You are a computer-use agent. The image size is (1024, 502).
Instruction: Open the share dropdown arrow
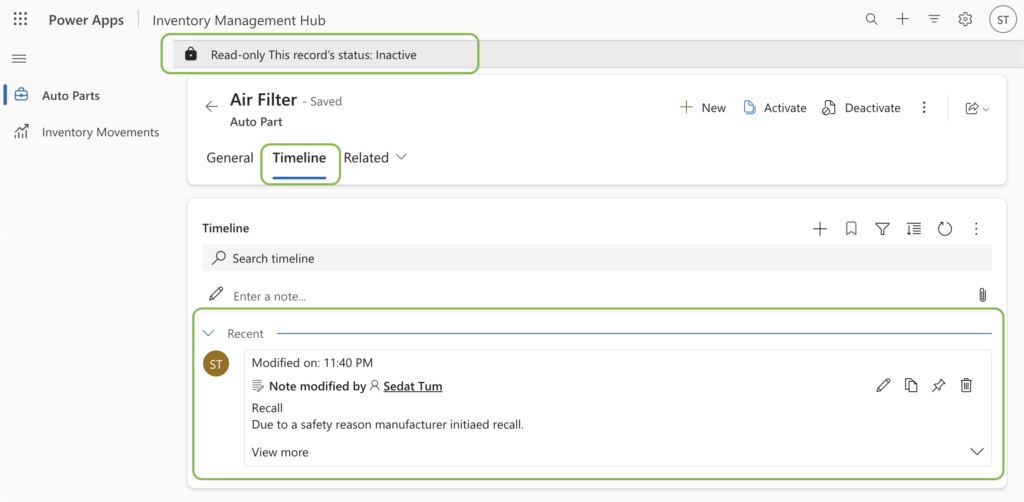tap(986, 109)
